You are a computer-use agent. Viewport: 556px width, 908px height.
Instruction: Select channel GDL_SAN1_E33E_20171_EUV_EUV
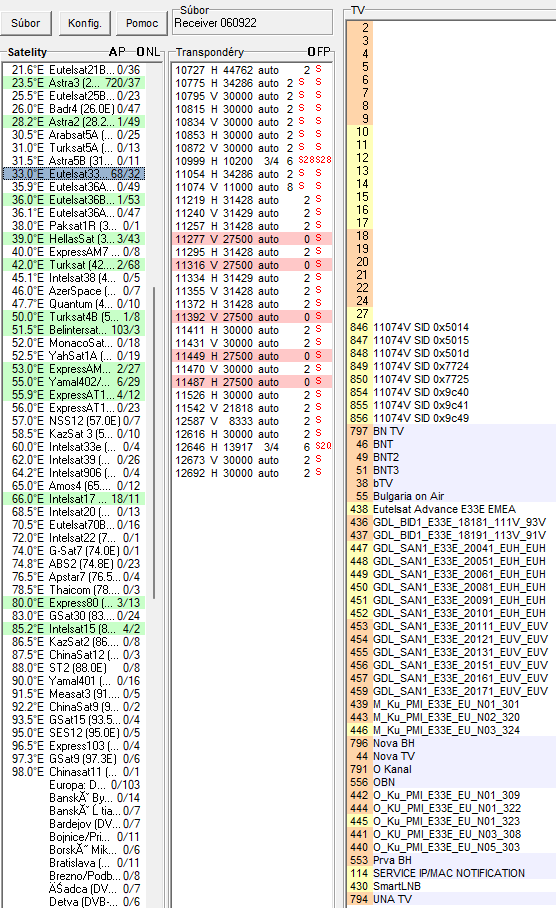[x=451, y=691]
